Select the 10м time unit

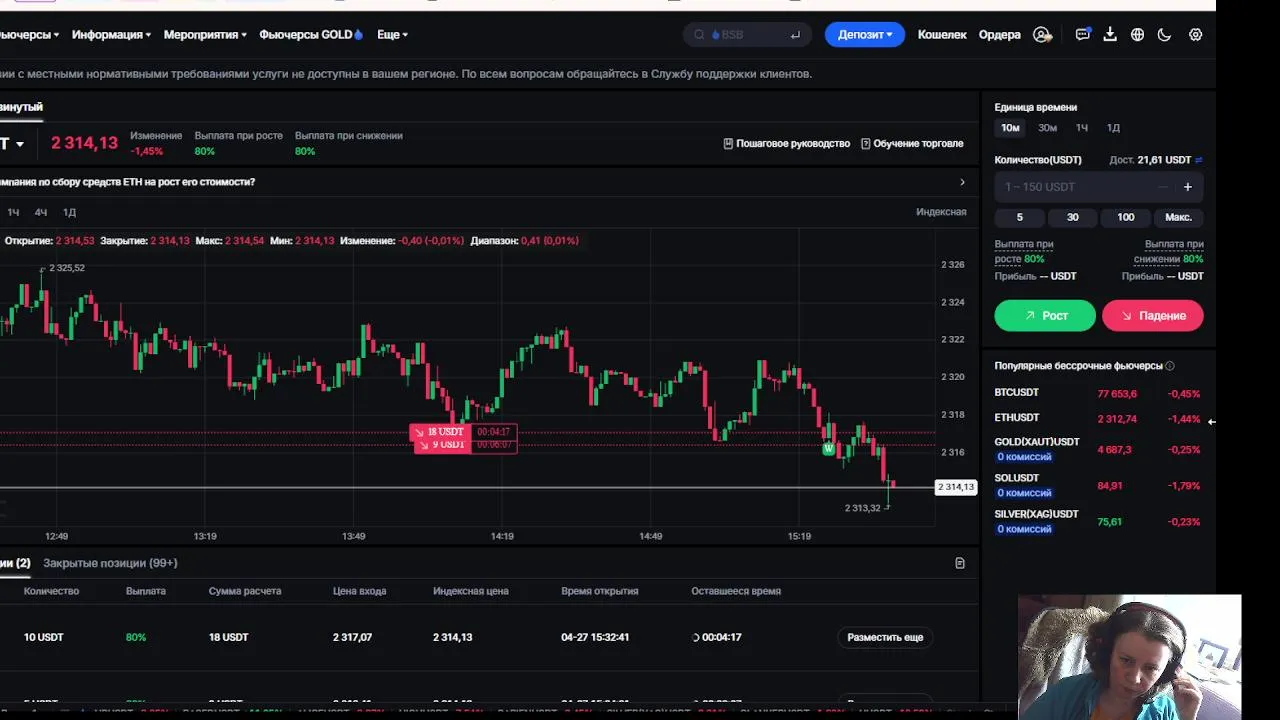pos(1011,128)
